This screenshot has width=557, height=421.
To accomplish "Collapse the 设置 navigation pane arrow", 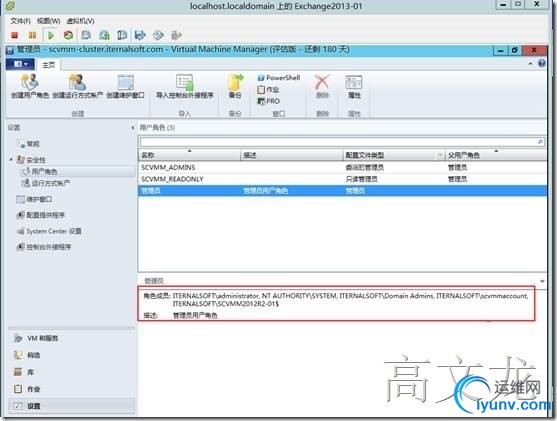I will pos(133,128).
